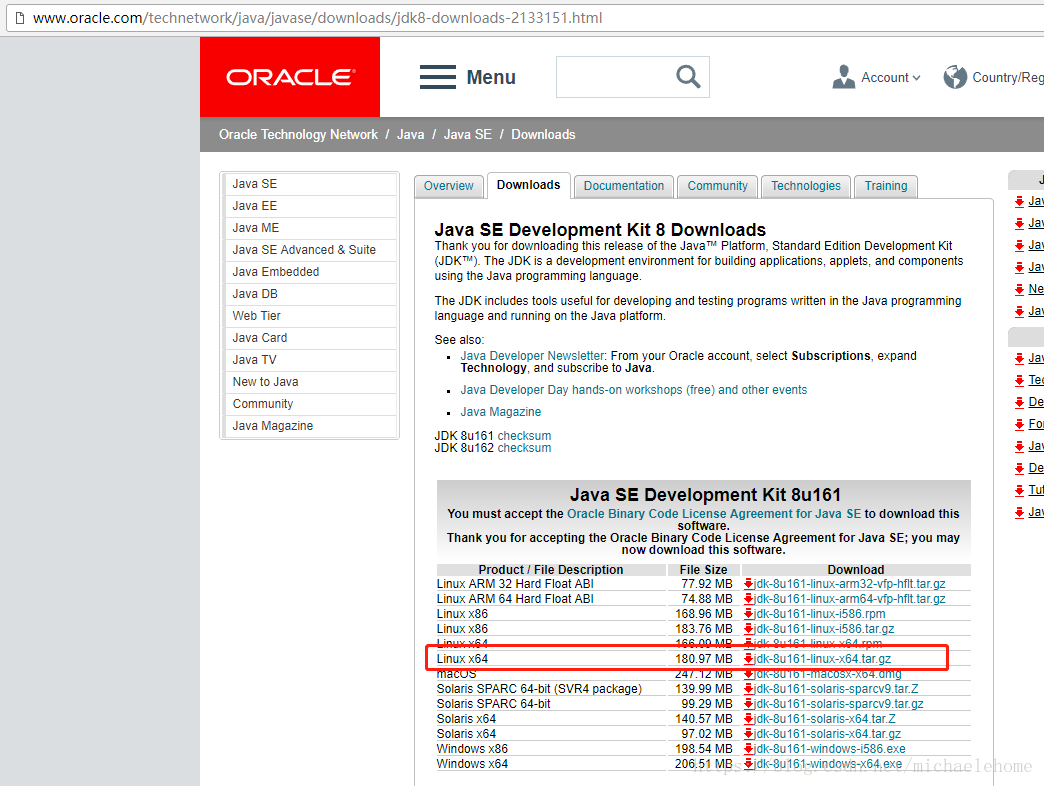Download jdk-8u161-linux-arm64-vfp-hflt.tar.gz
The image size is (1044, 786).
850,599
